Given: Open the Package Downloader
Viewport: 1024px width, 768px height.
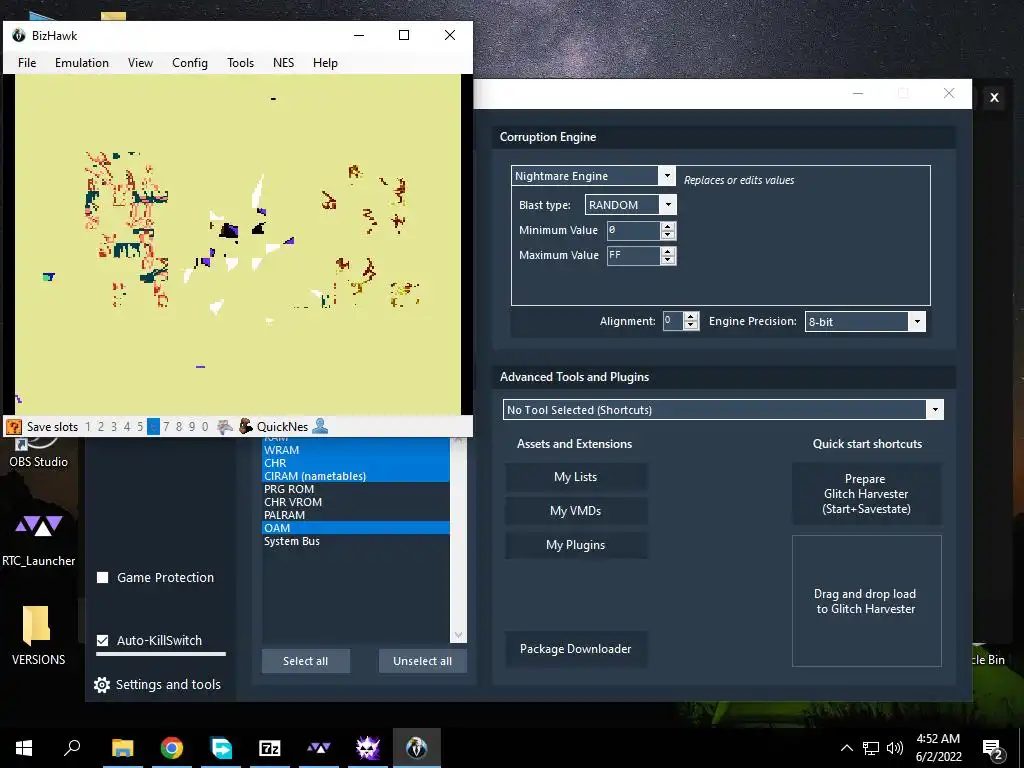Looking at the screenshot, I should coord(575,648).
